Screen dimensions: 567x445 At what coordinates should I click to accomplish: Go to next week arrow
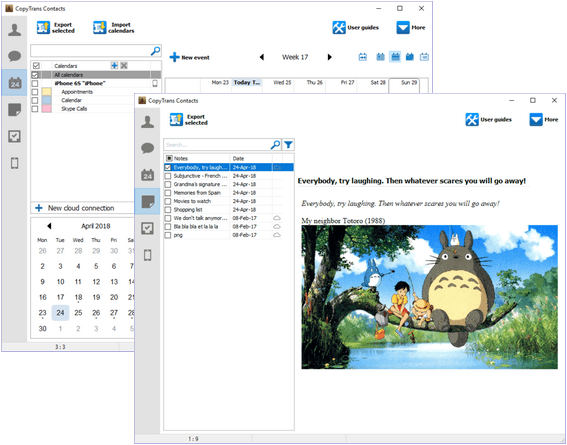point(329,57)
